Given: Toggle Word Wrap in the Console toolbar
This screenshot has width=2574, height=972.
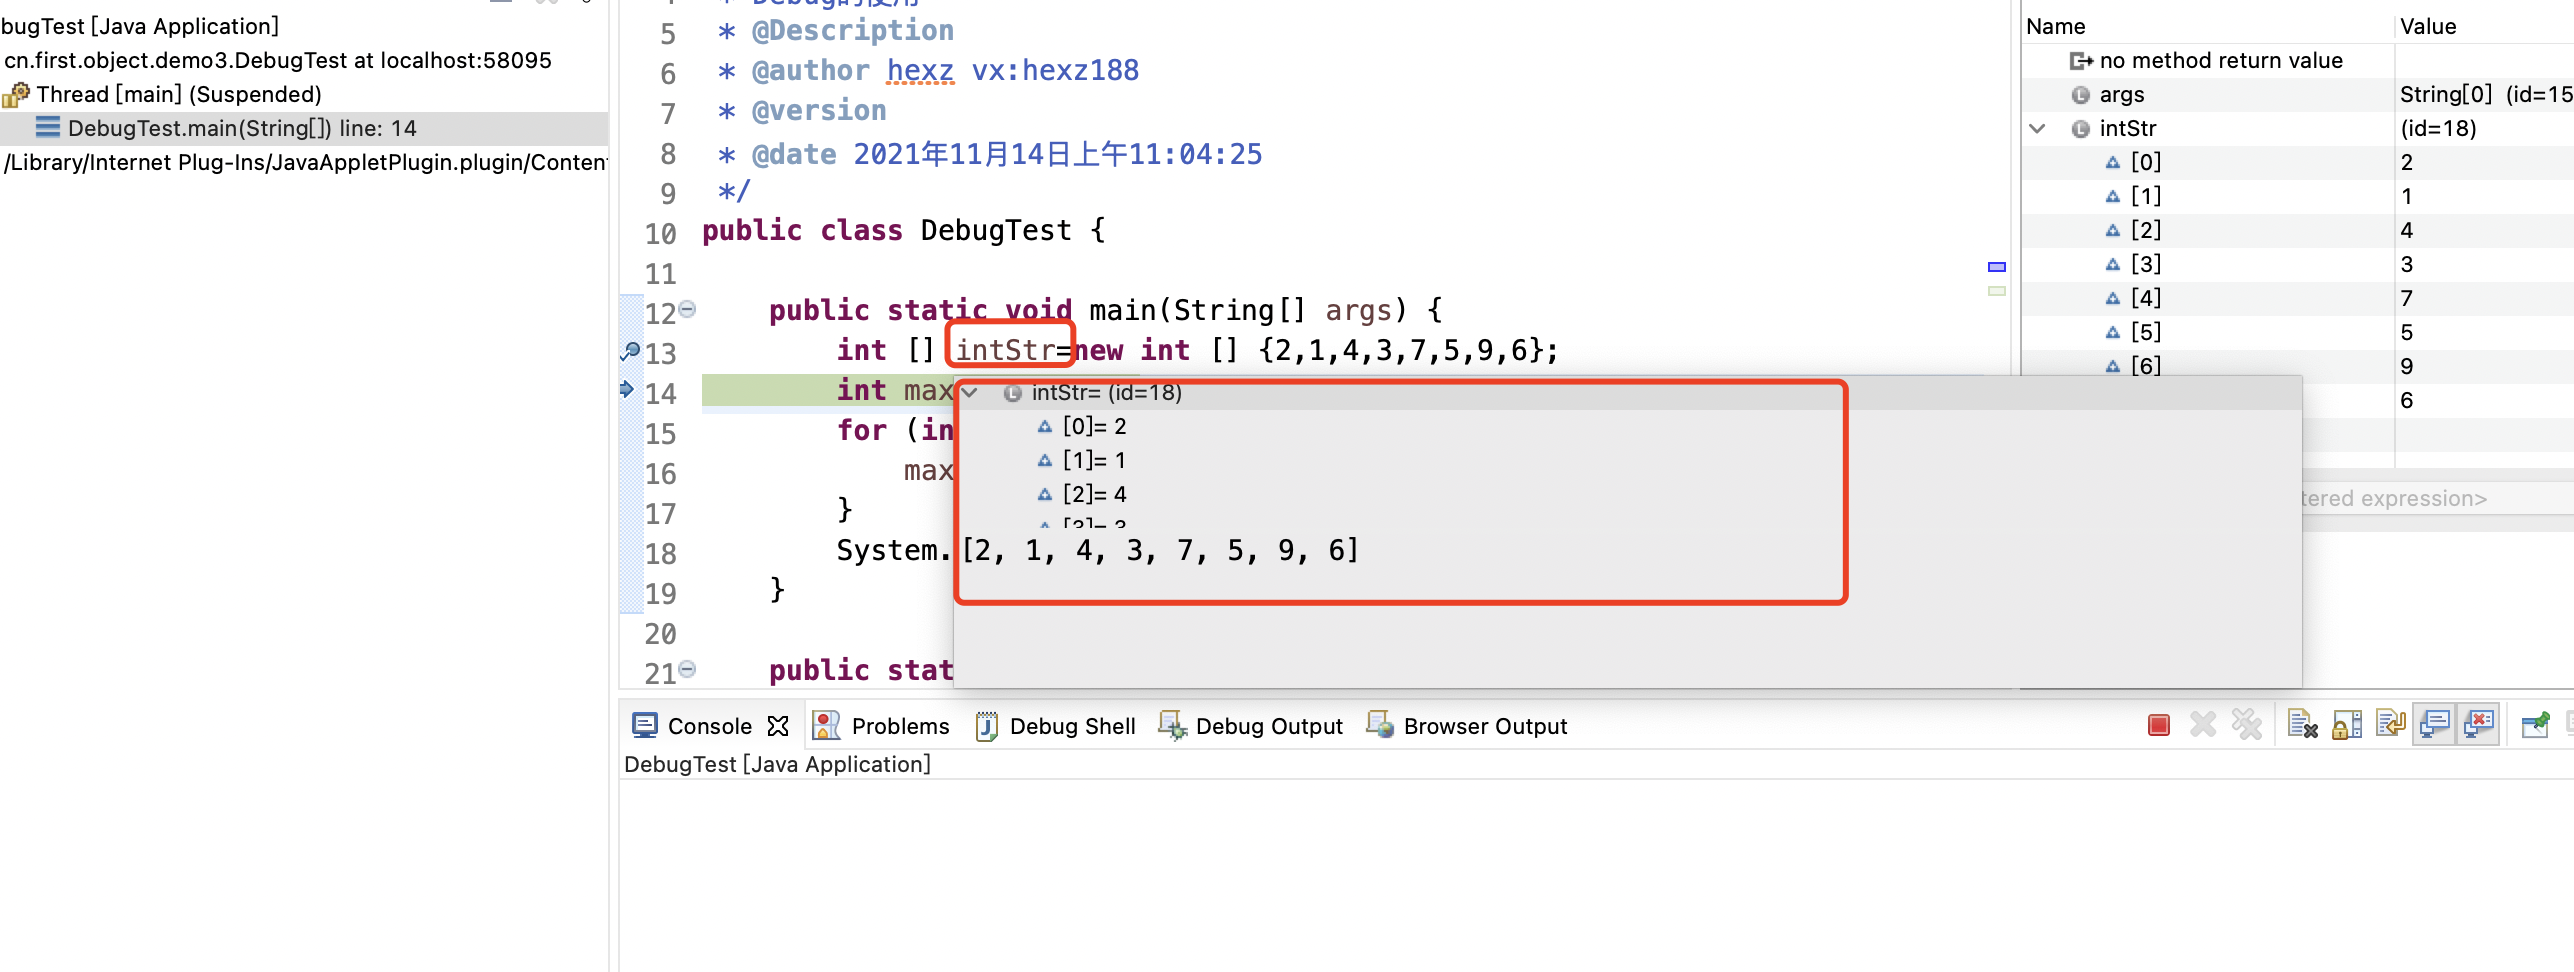Looking at the screenshot, I should point(2390,725).
